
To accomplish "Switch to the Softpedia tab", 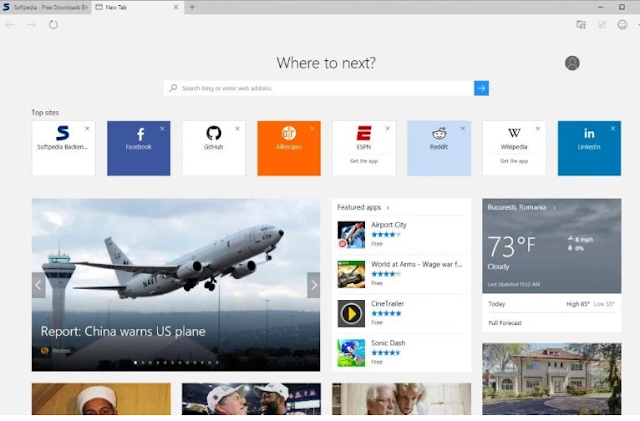I will [45, 7].
